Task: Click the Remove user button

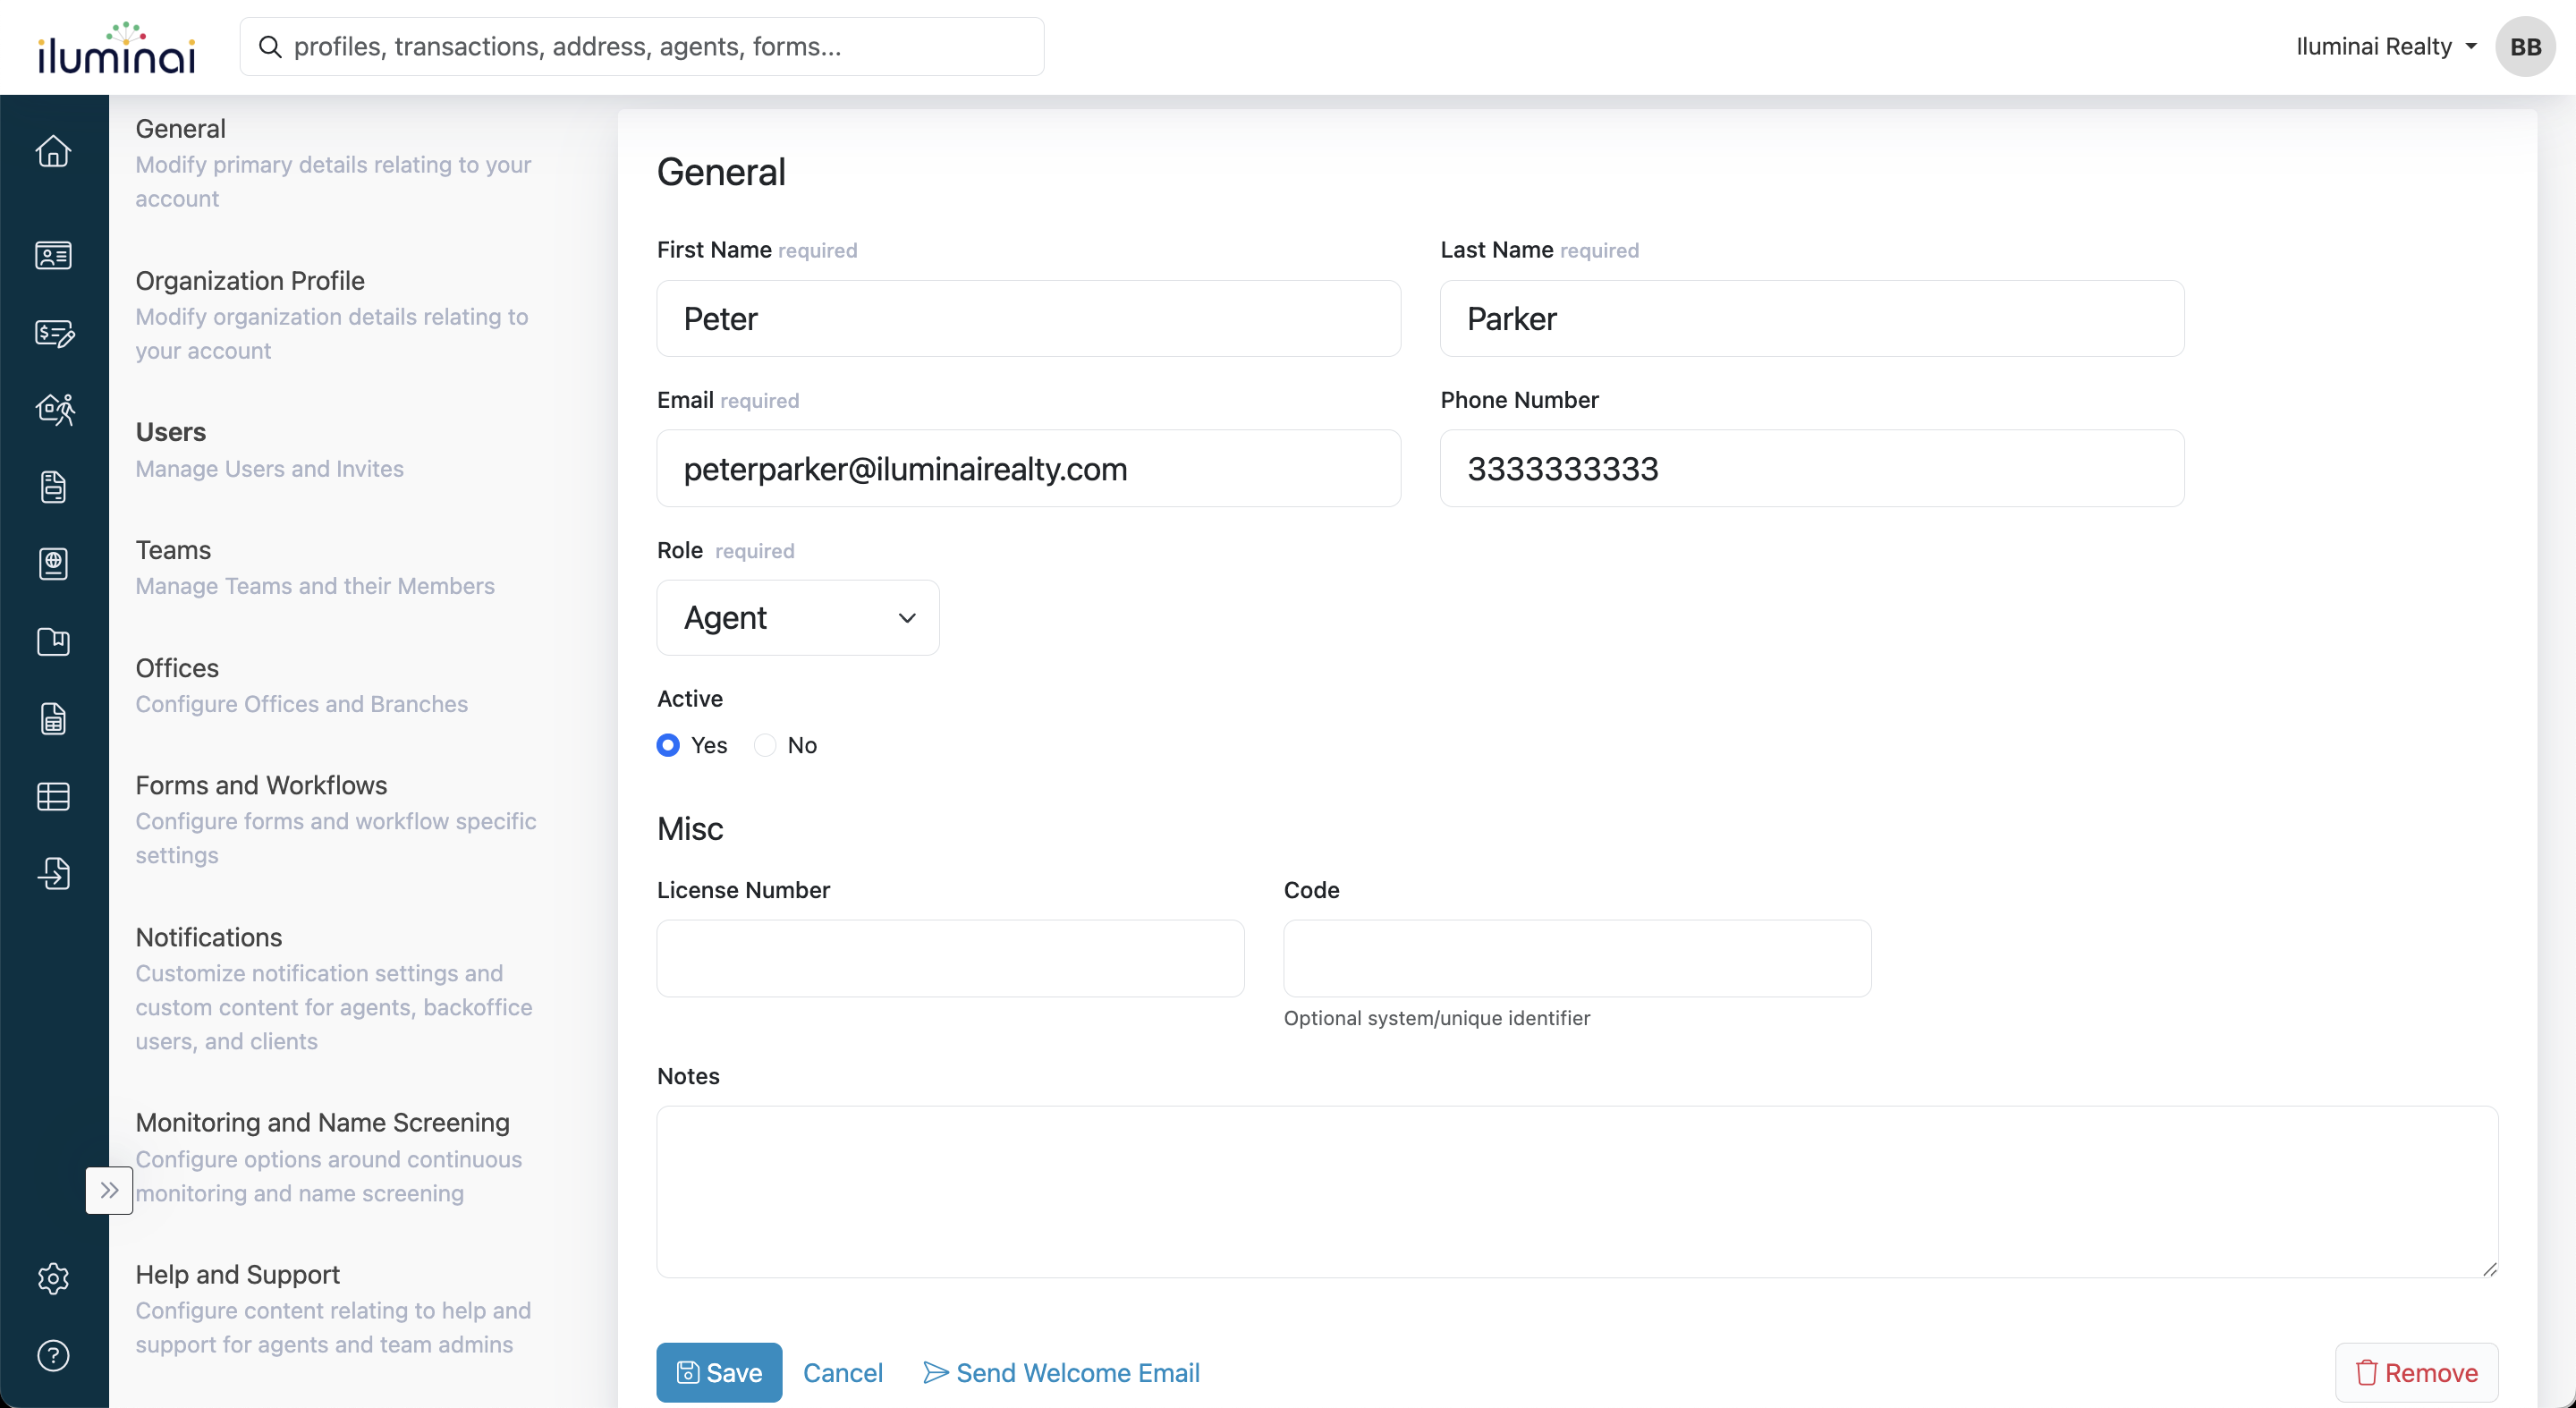Action: [x=2416, y=1372]
